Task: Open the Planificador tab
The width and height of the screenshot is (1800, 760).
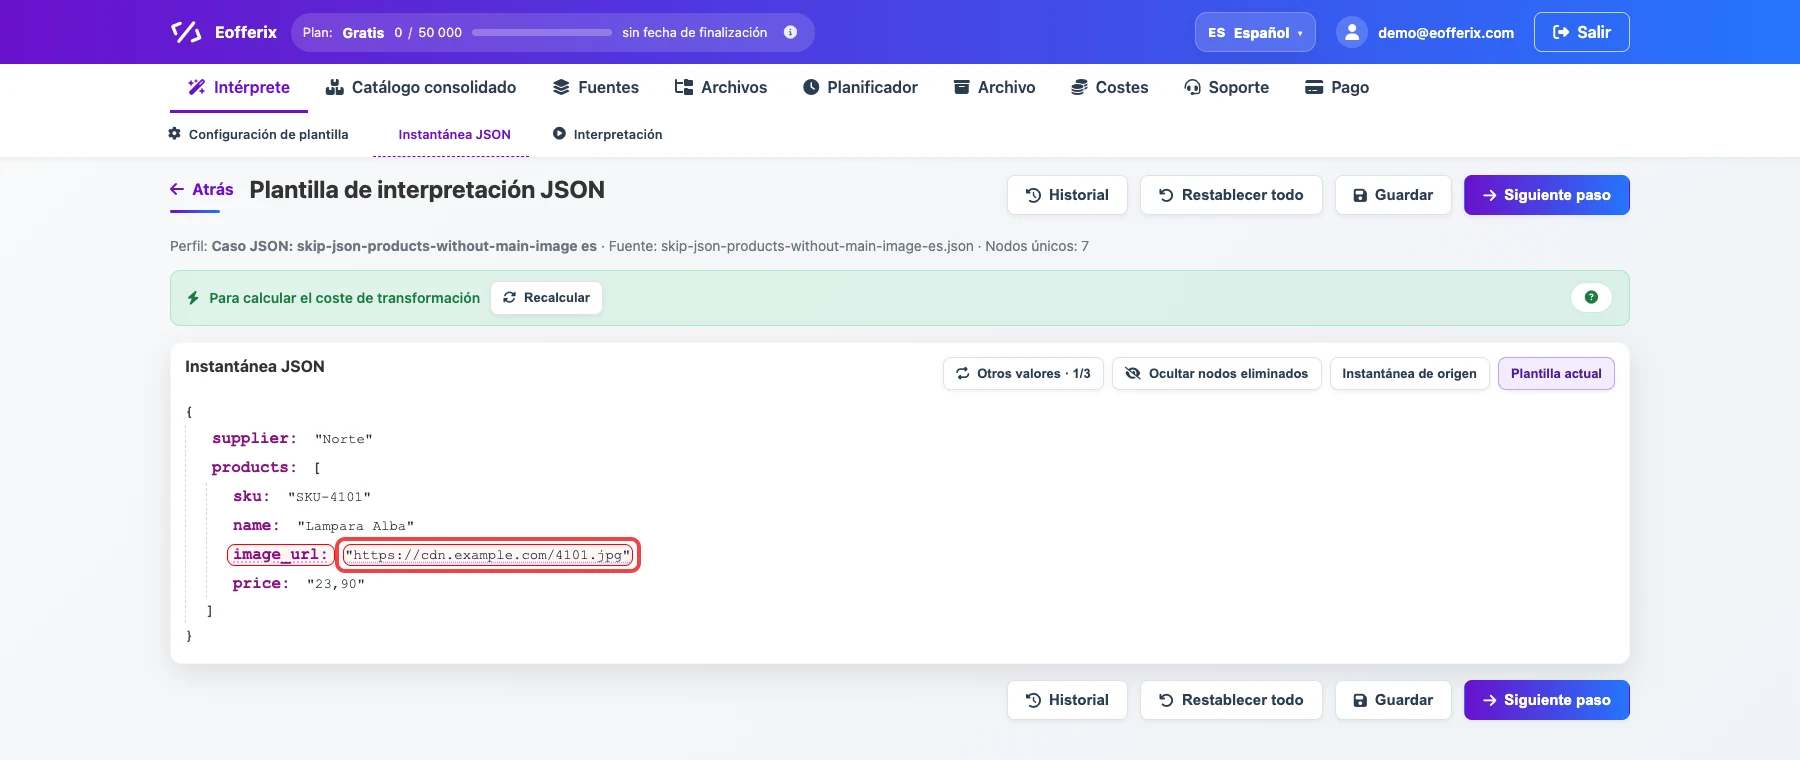Action: tap(860, 87)
